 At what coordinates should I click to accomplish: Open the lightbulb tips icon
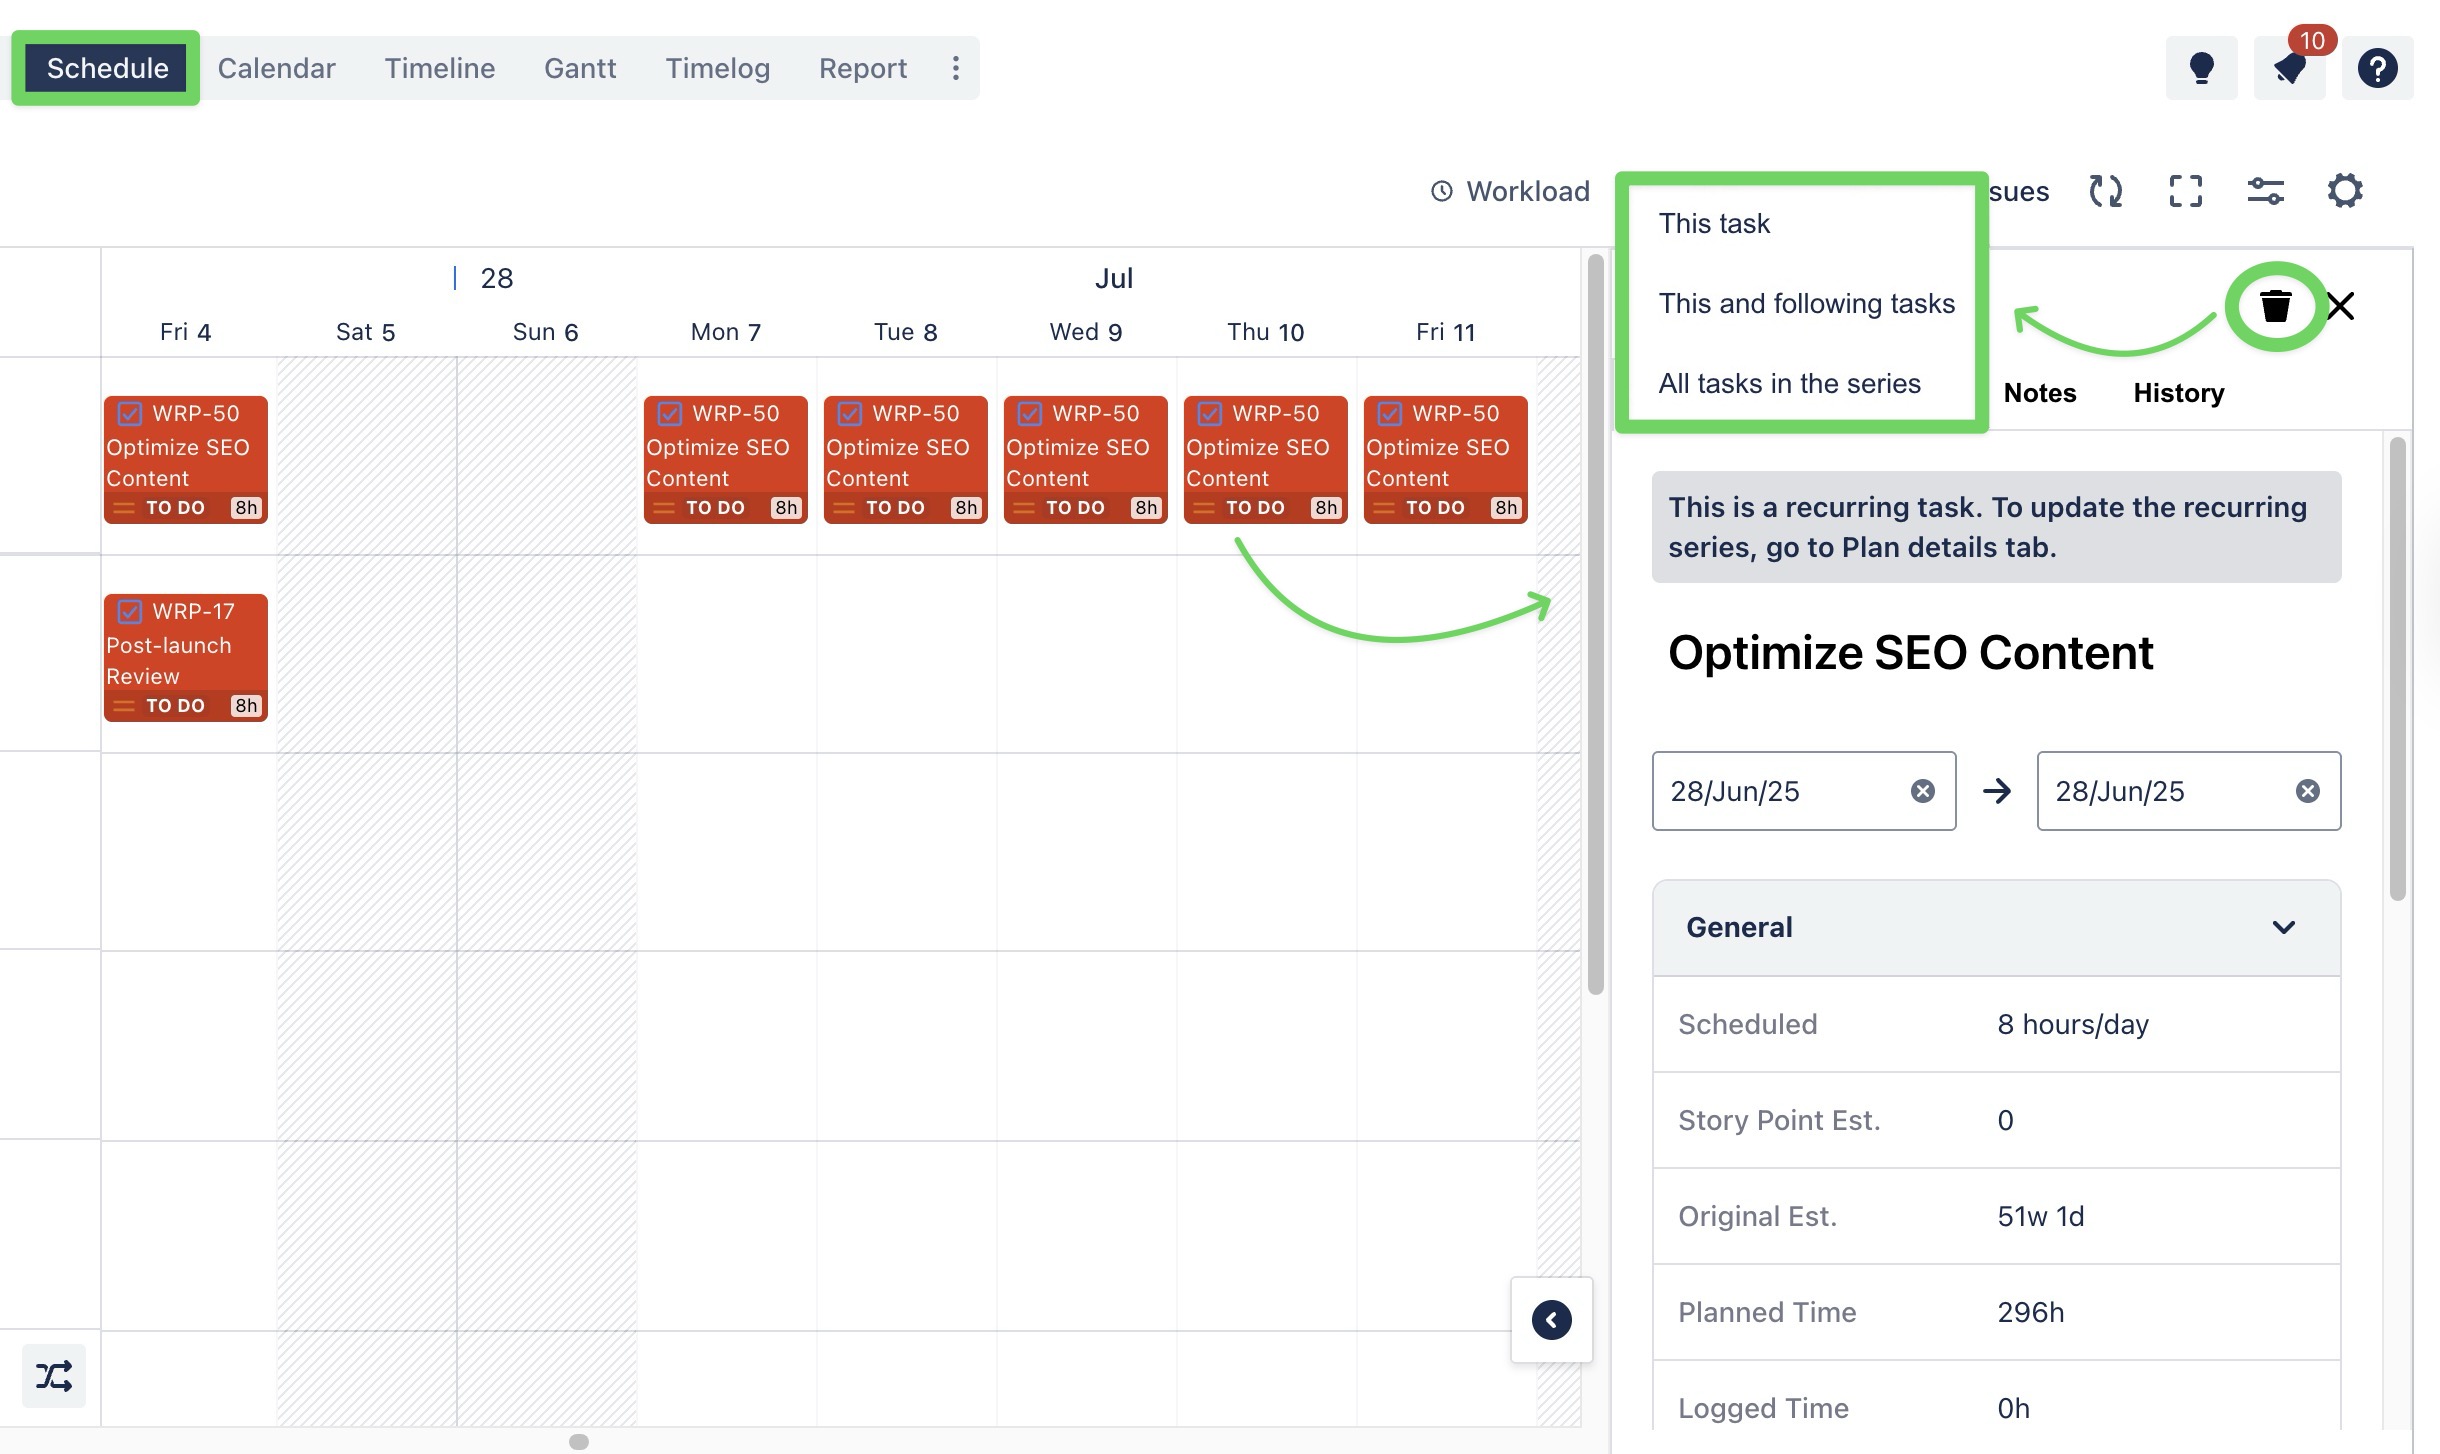(x=2201, y=68)
